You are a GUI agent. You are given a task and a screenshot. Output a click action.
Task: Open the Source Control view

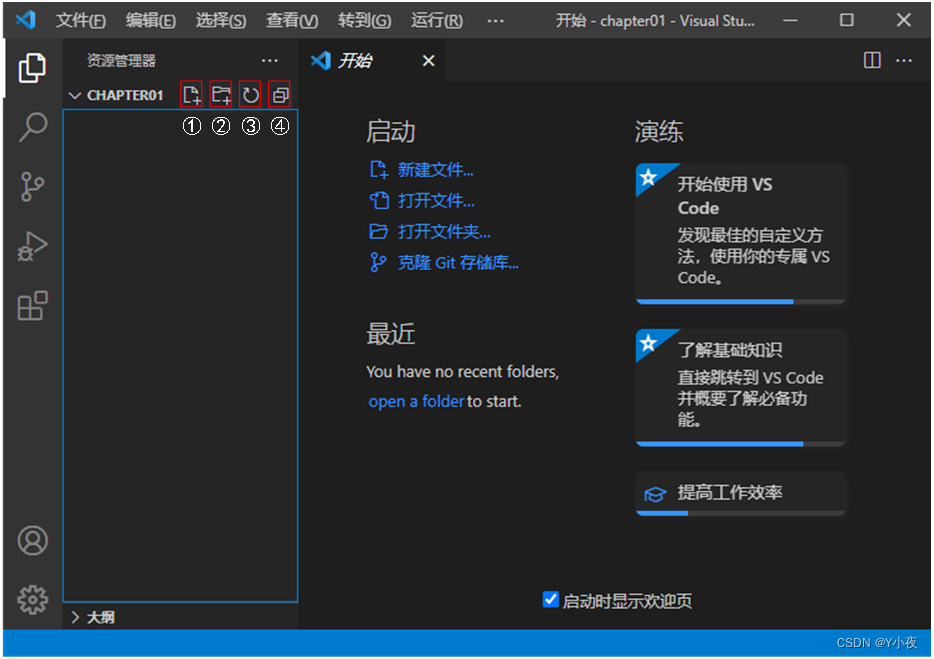(32, 187)
